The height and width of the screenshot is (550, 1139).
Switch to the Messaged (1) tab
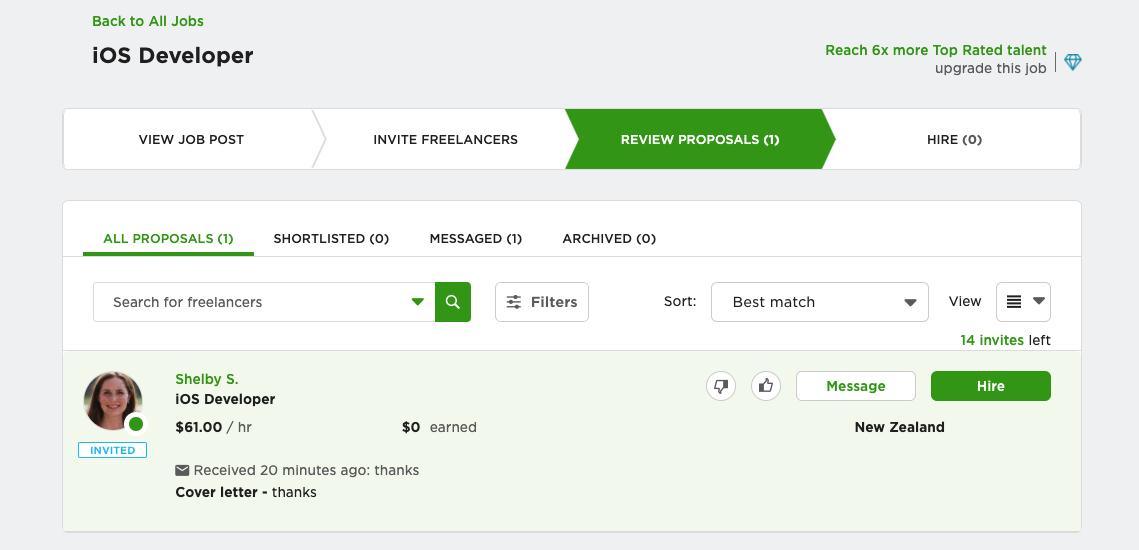(x=476, y=238)
